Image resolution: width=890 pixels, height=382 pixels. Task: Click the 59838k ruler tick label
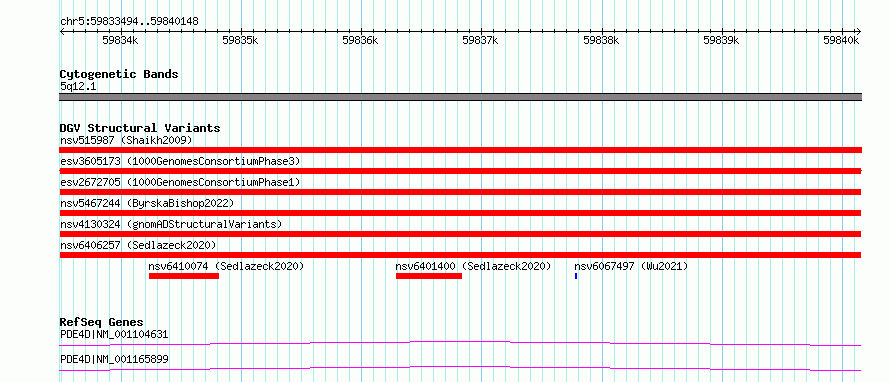click(x=601, y=40)
